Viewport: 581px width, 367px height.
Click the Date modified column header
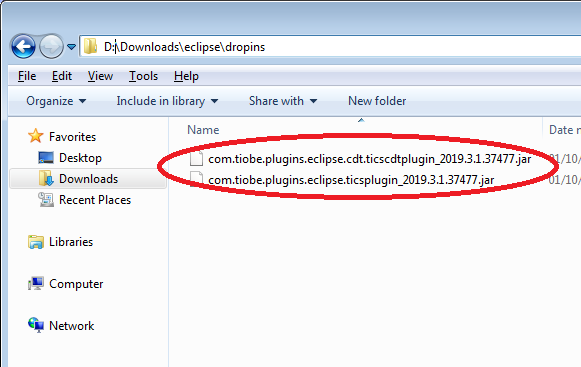565,130
